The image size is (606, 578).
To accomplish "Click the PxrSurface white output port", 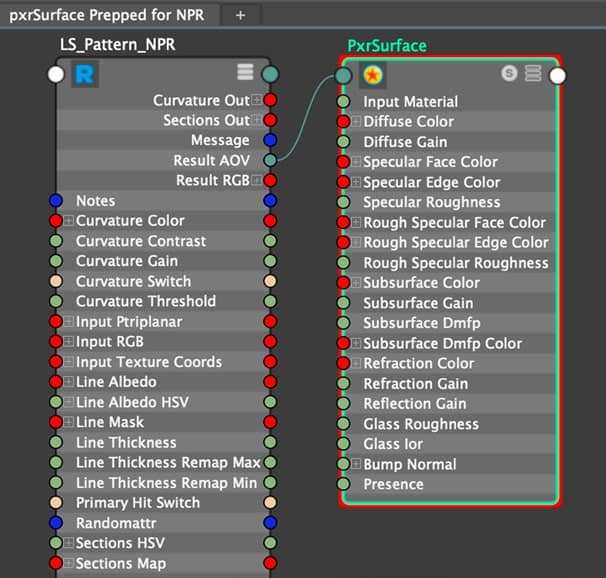I will 557,76.
